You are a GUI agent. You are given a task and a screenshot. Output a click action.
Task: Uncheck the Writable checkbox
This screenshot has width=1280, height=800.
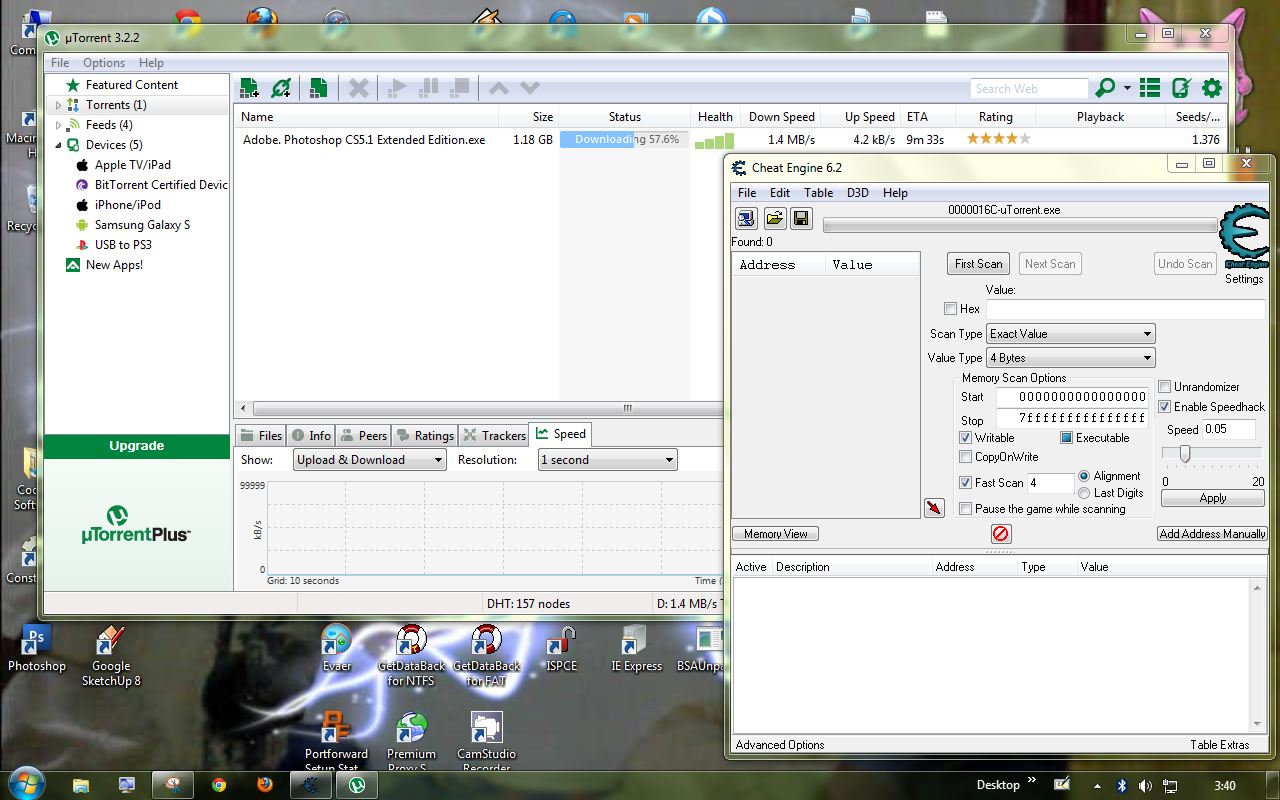pyautogui.click(x=965, y=438)
